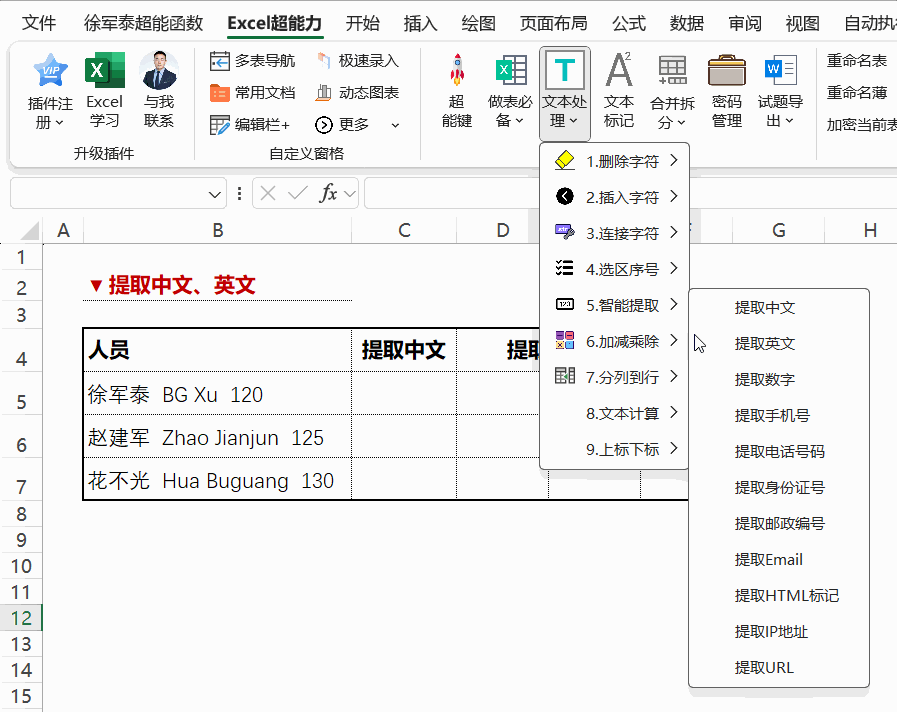Click the 文本处理 T icon

point(565,70)
